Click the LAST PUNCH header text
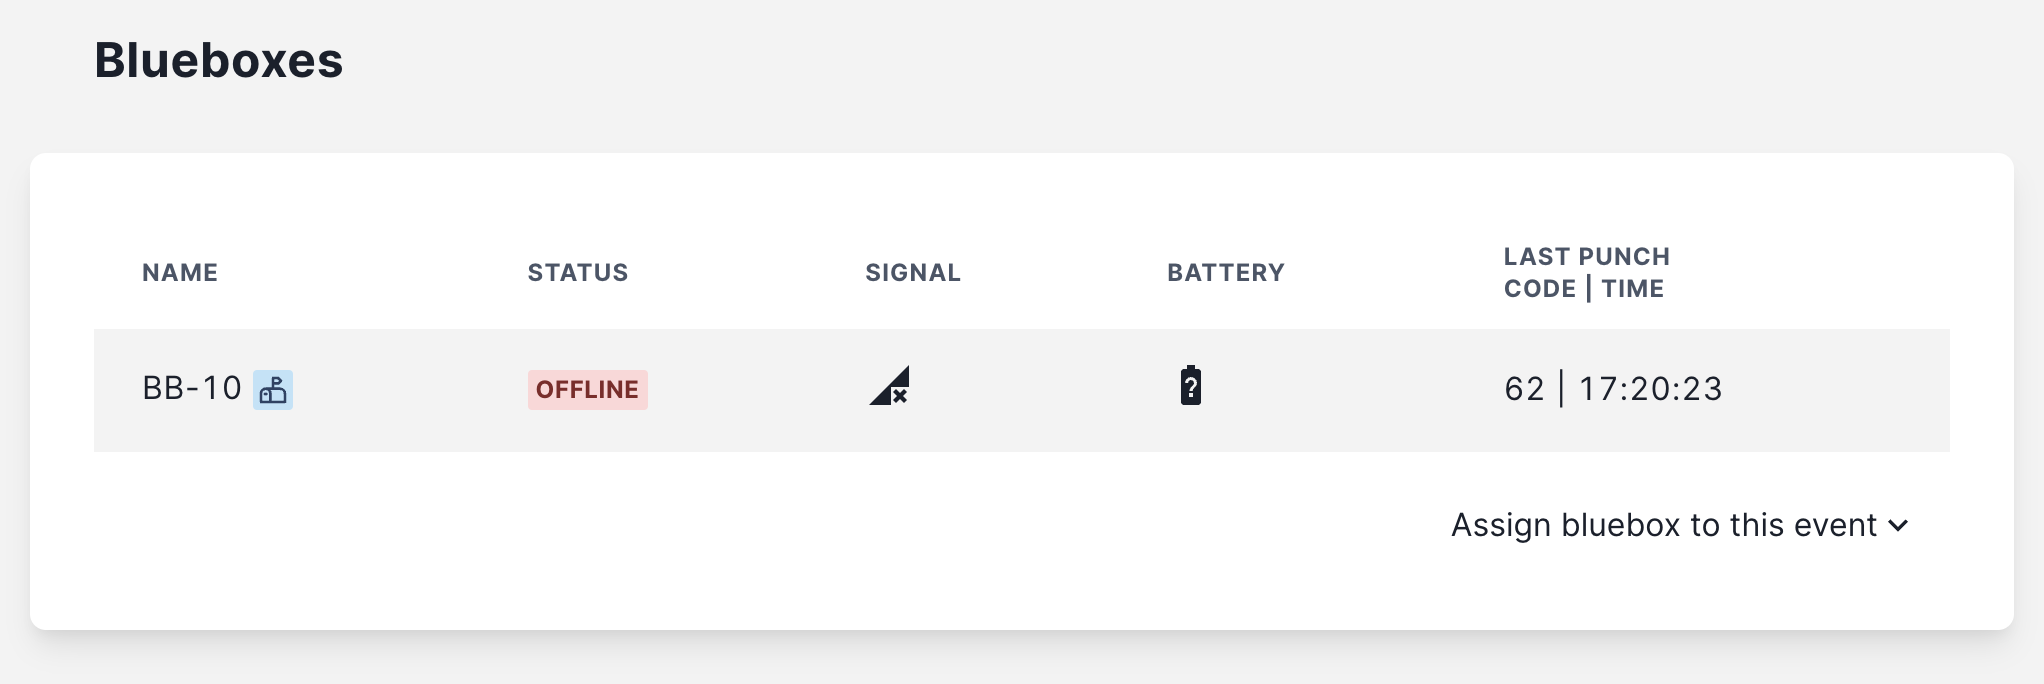 (x=1587, y=257)
